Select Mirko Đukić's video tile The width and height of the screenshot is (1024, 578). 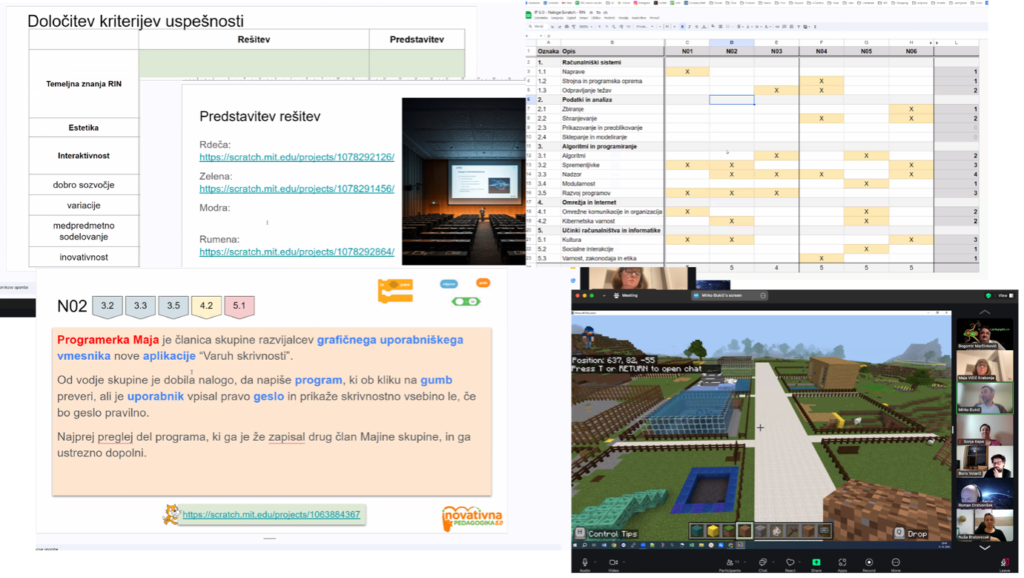click(x=985, y=397)
